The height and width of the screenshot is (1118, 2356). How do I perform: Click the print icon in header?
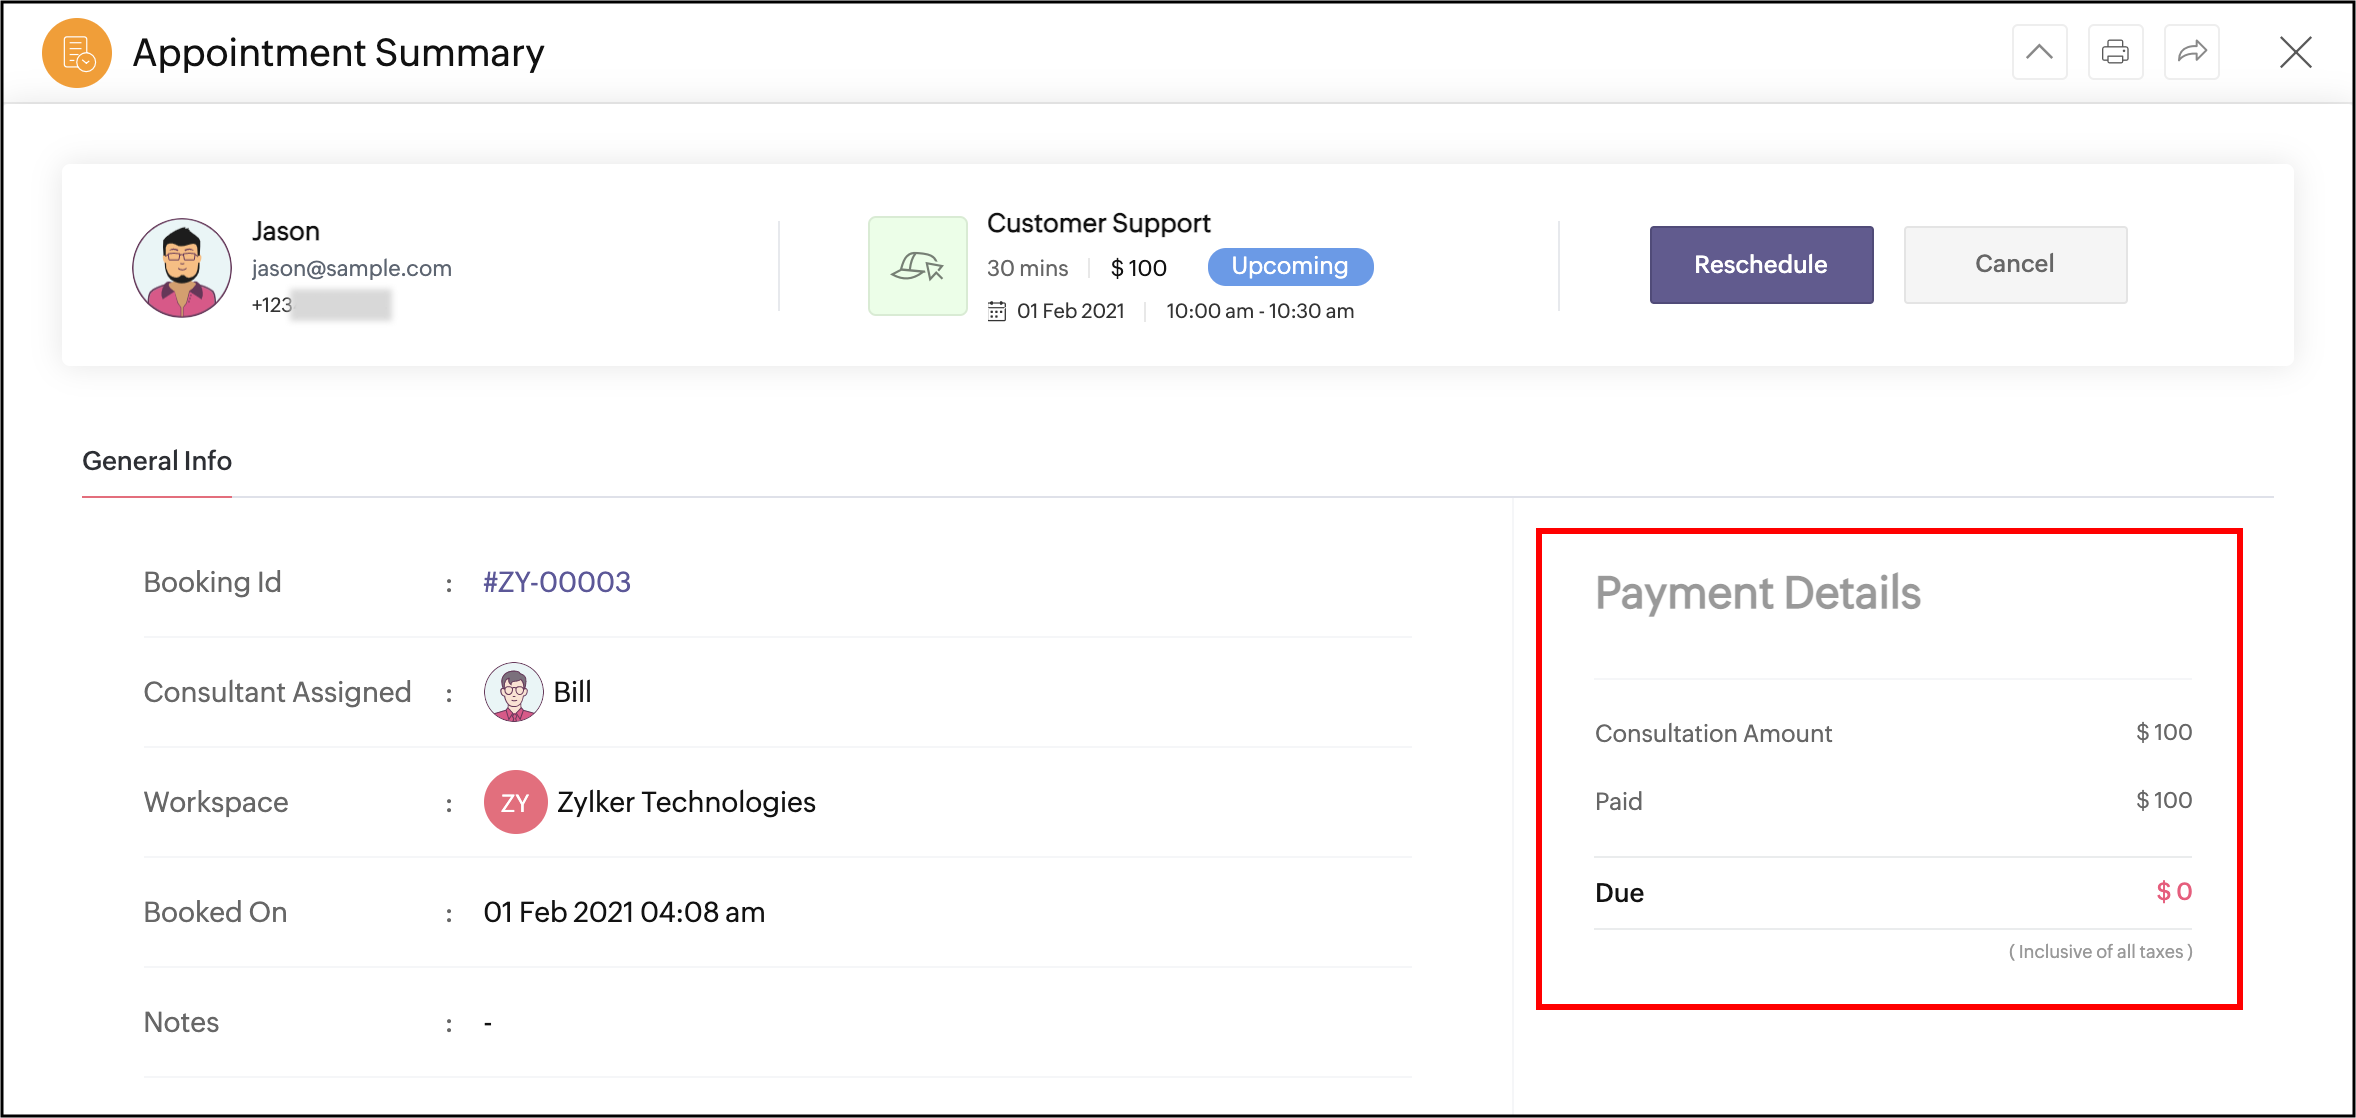pos(2115,52)
